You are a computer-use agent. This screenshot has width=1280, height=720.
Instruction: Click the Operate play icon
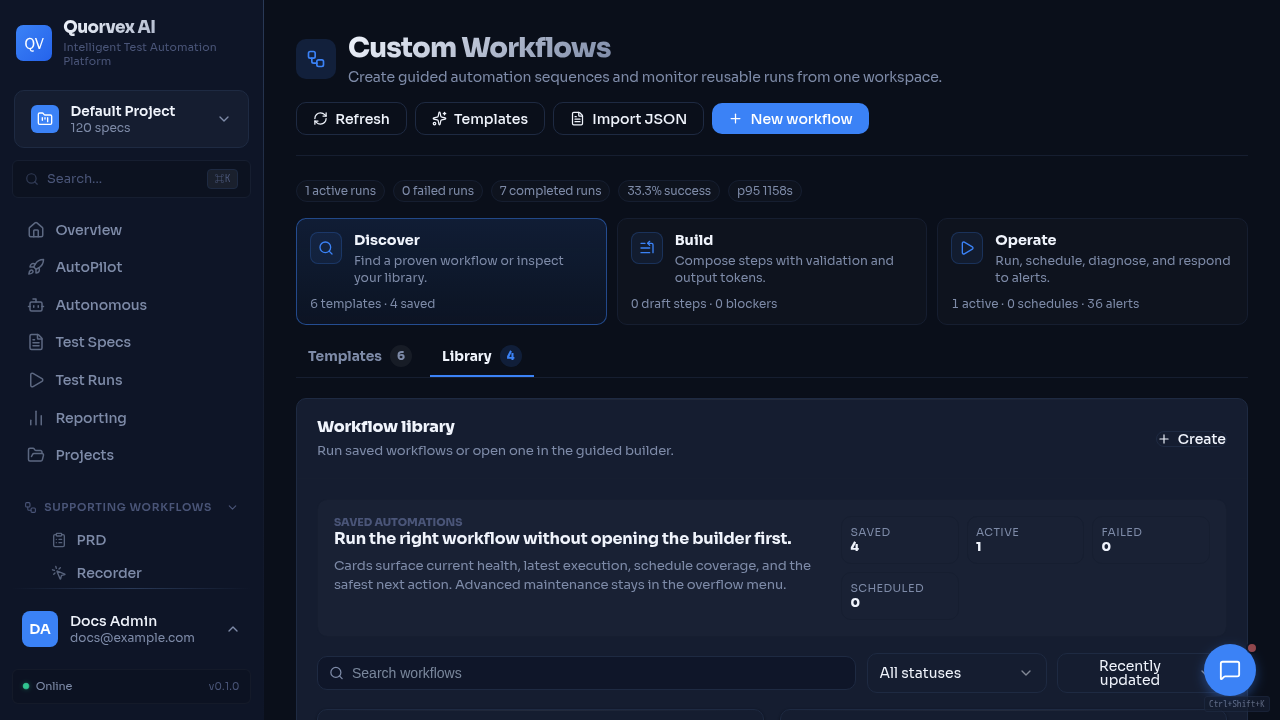(x=967, y=248)
